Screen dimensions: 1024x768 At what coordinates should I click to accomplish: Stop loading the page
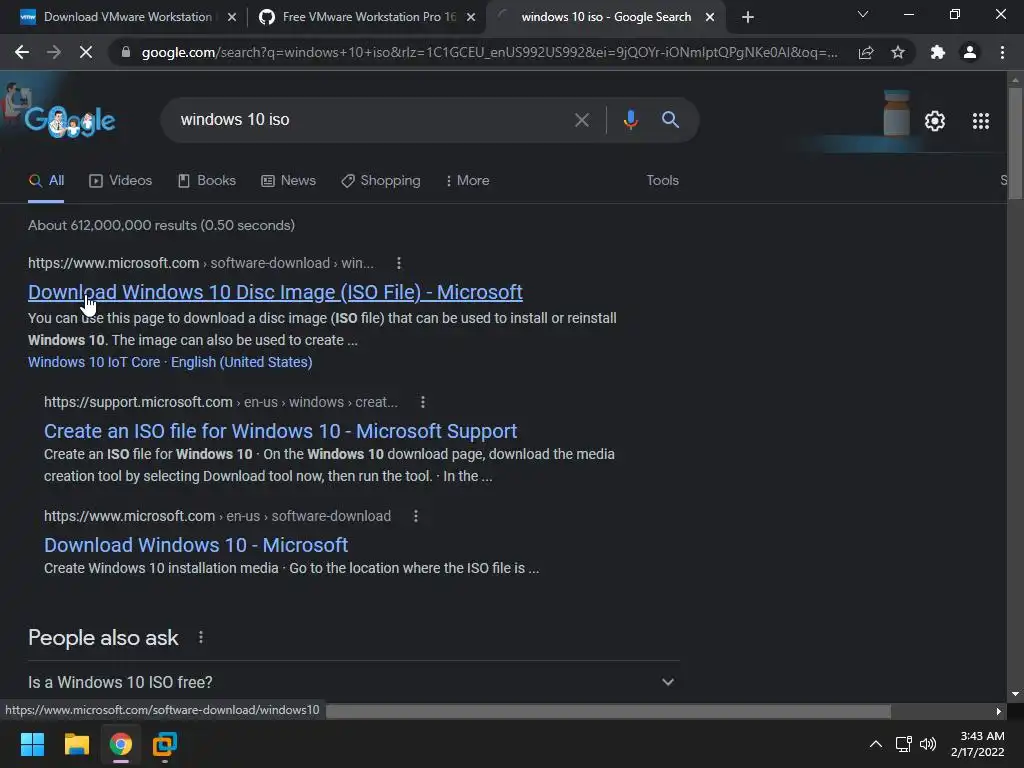pos(86,52)
